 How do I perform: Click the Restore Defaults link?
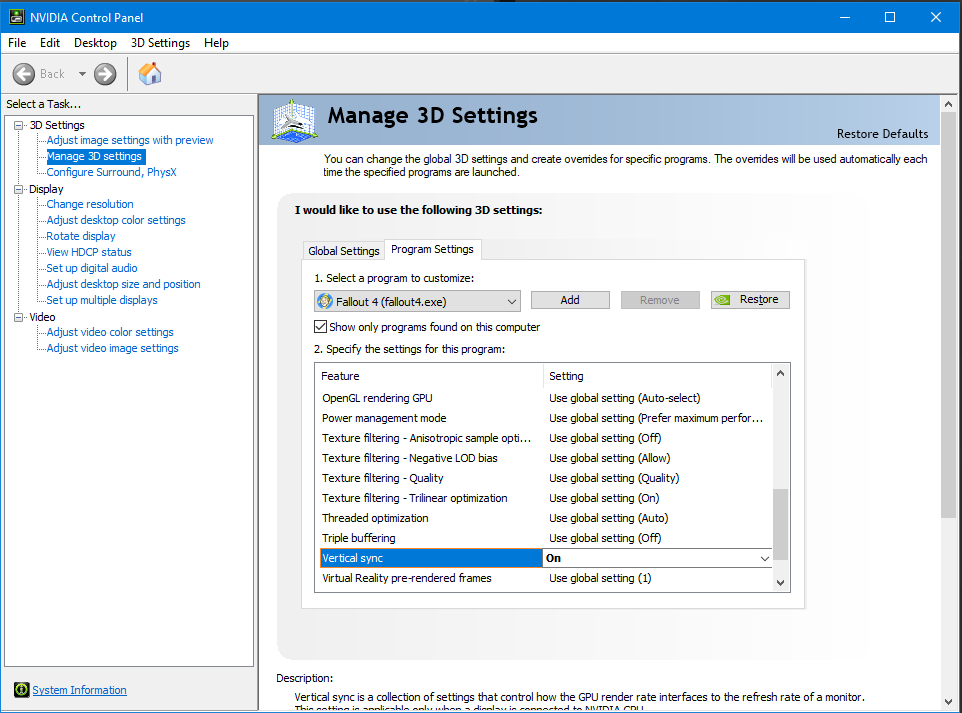click(x=882, y=134)
